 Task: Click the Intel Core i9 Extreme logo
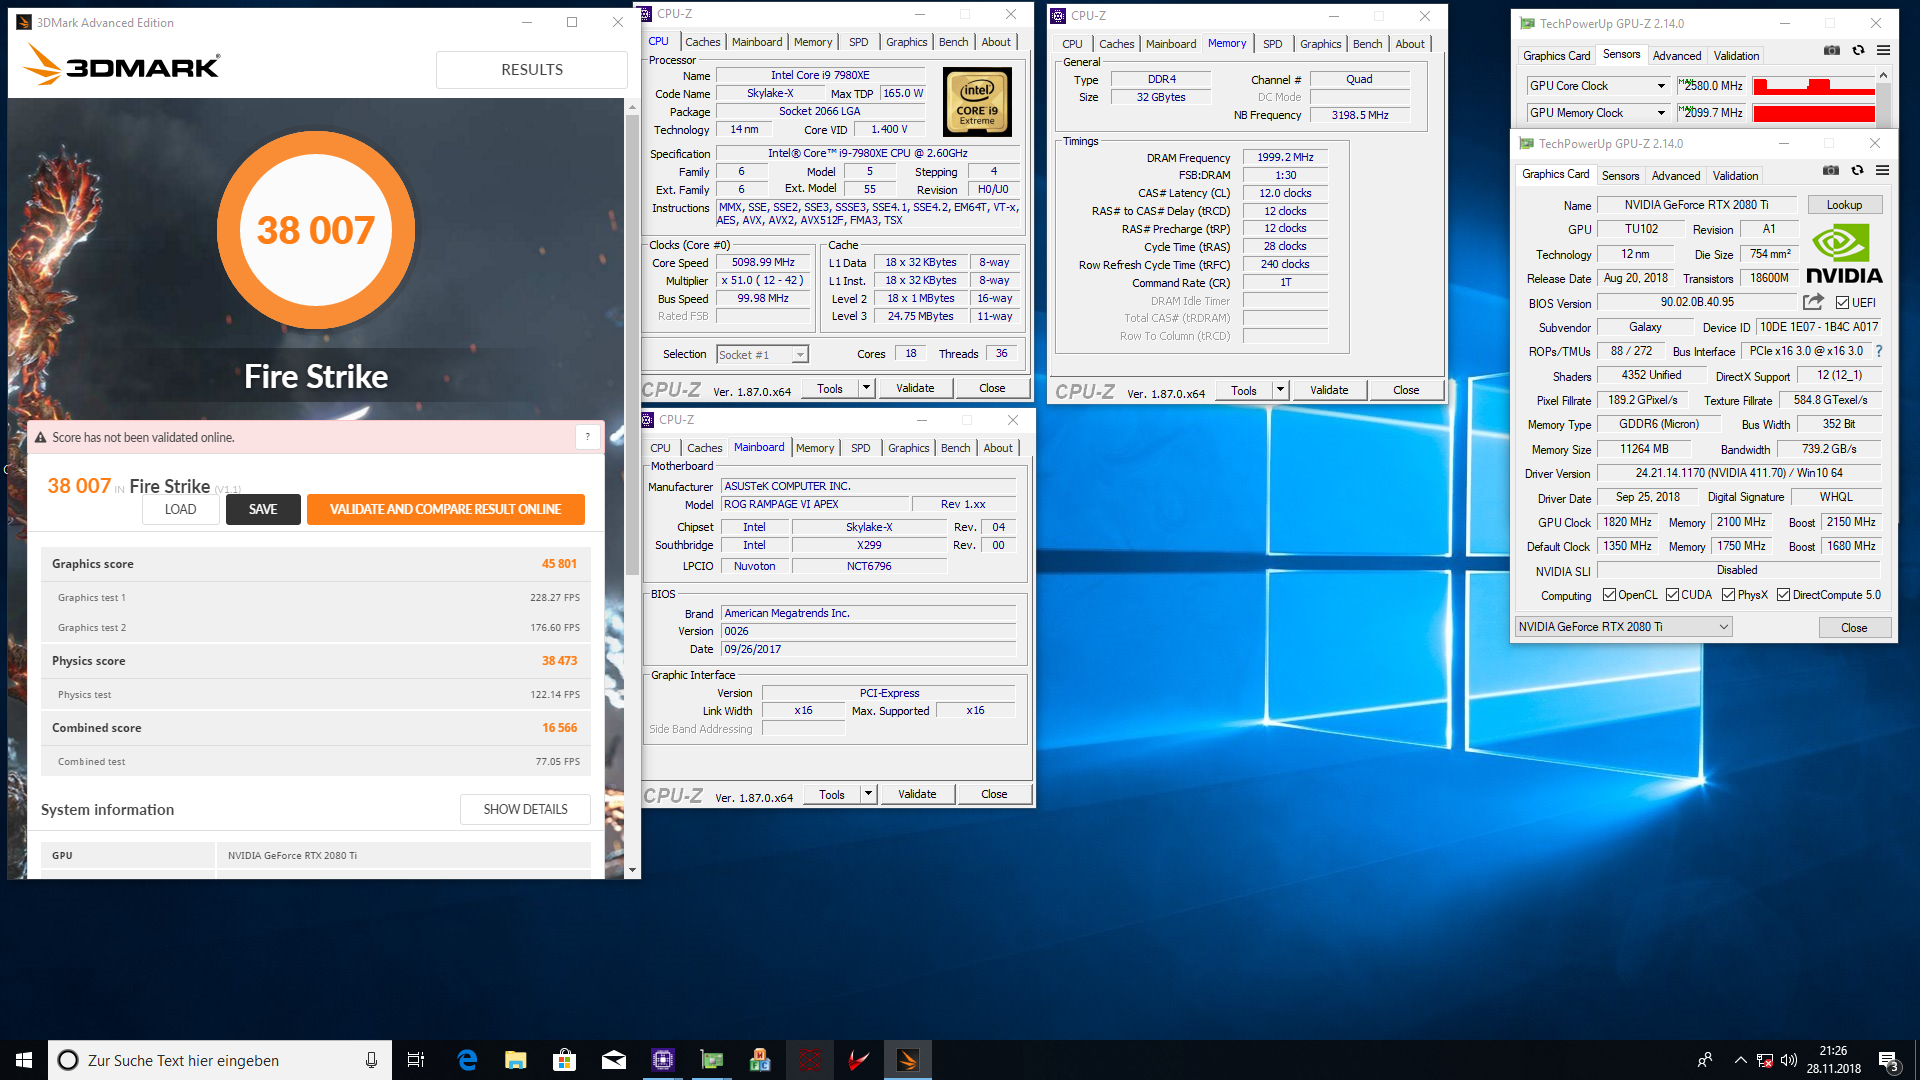point(977,102)
